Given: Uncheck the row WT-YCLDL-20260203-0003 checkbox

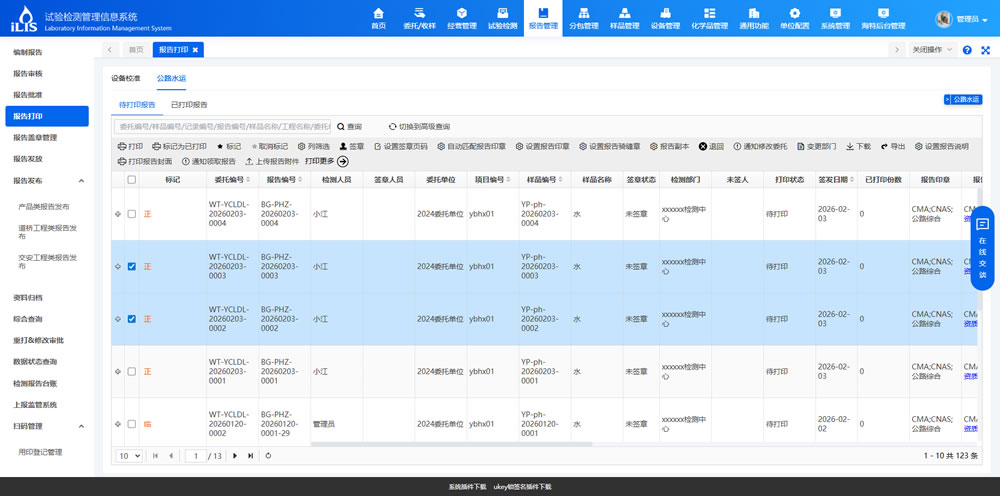Looking at the screenshot, I should tap(132, 267).
